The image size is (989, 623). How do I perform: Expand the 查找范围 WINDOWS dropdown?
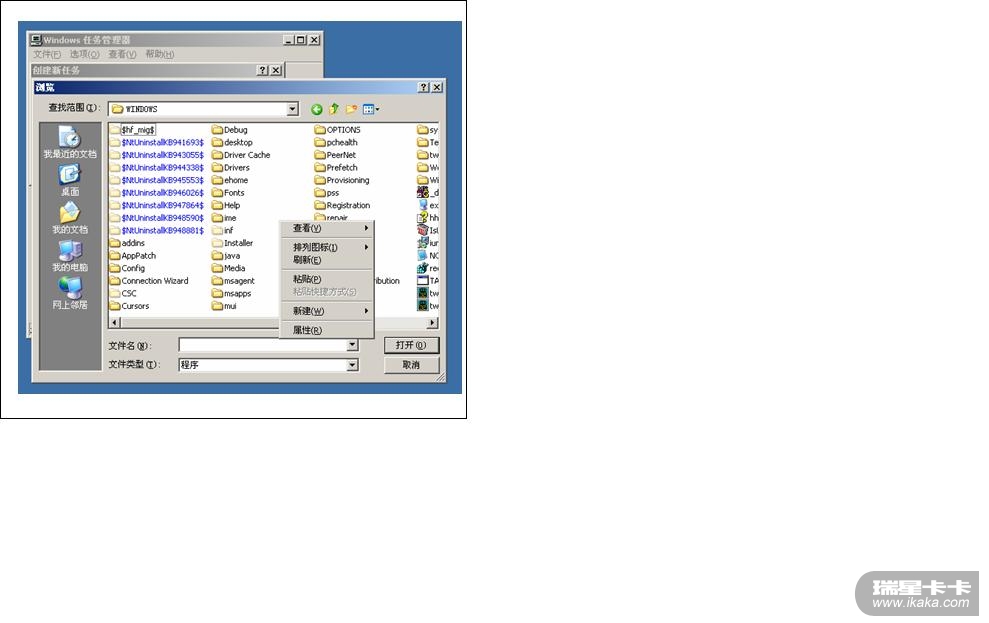[292, 109]
